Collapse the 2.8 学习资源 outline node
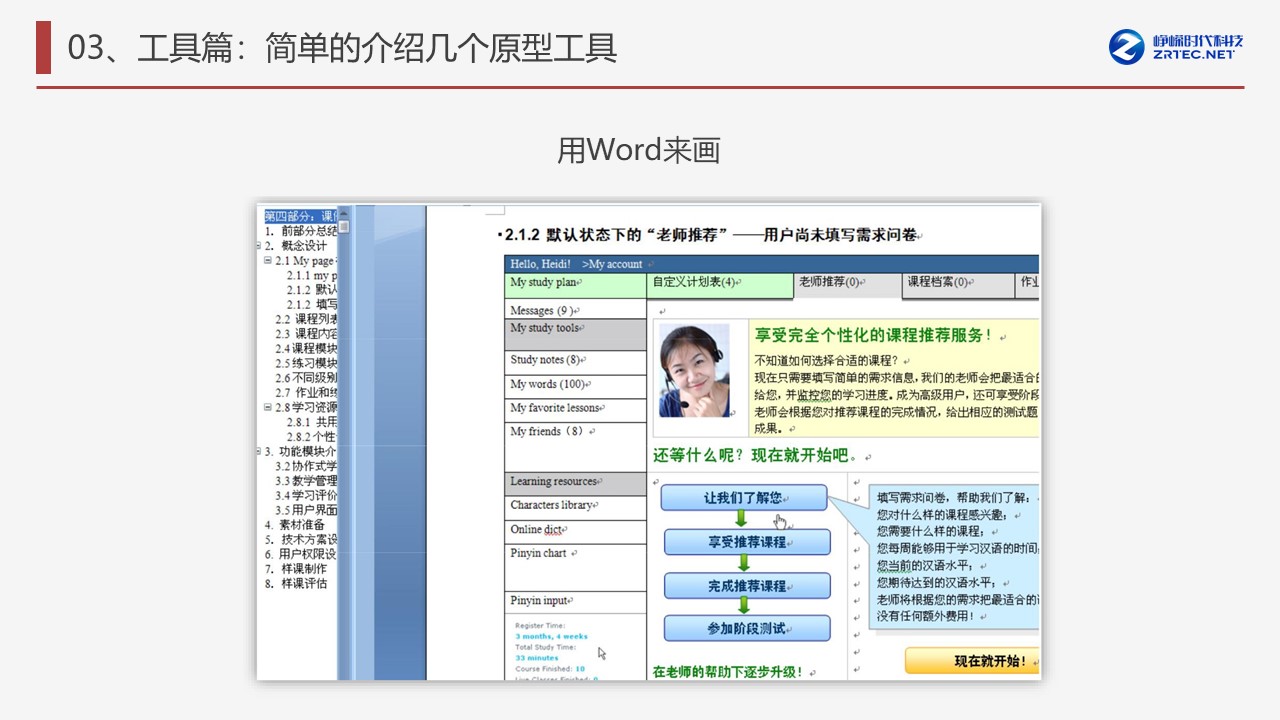 268,408
